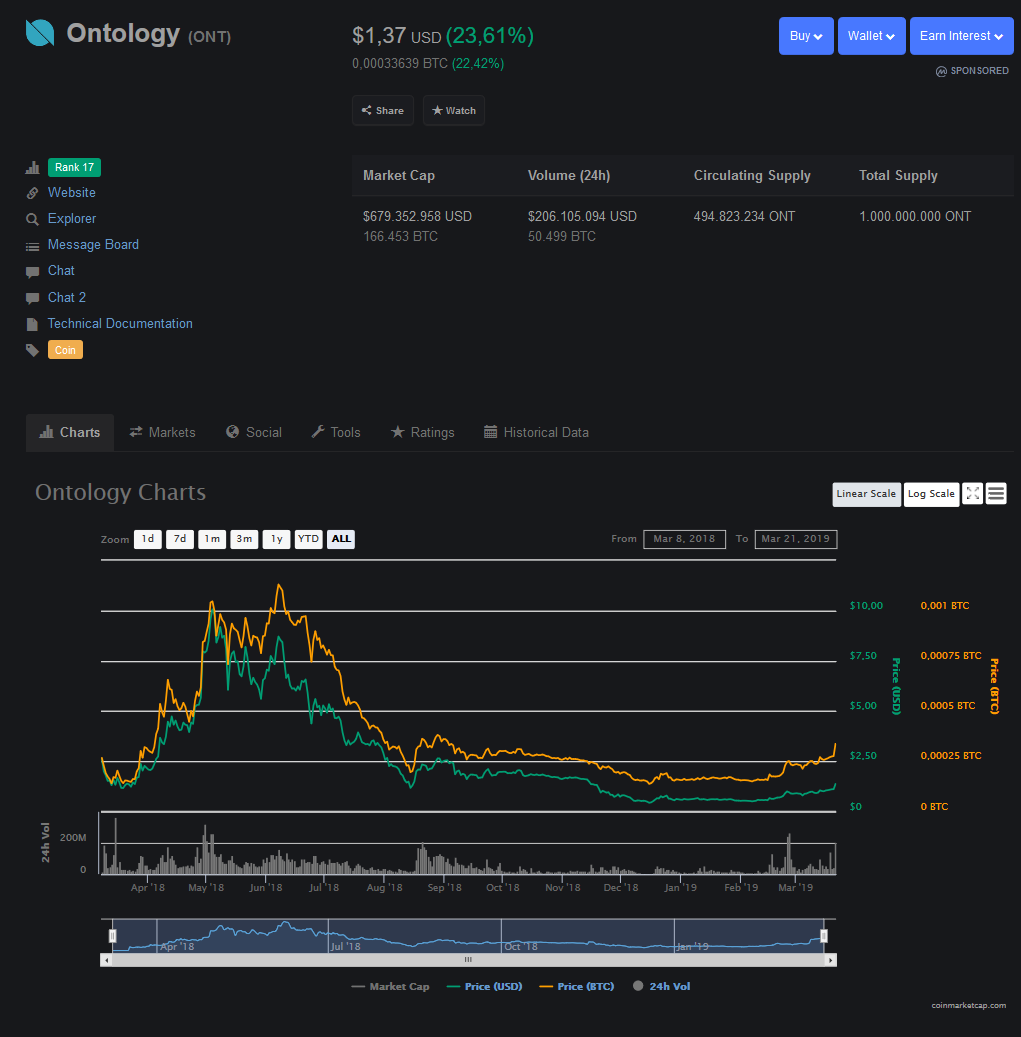Click the sponsored CoinMarketCap icon
1021x1037 pixels.
pyautogui.click(x=941, y=71)
